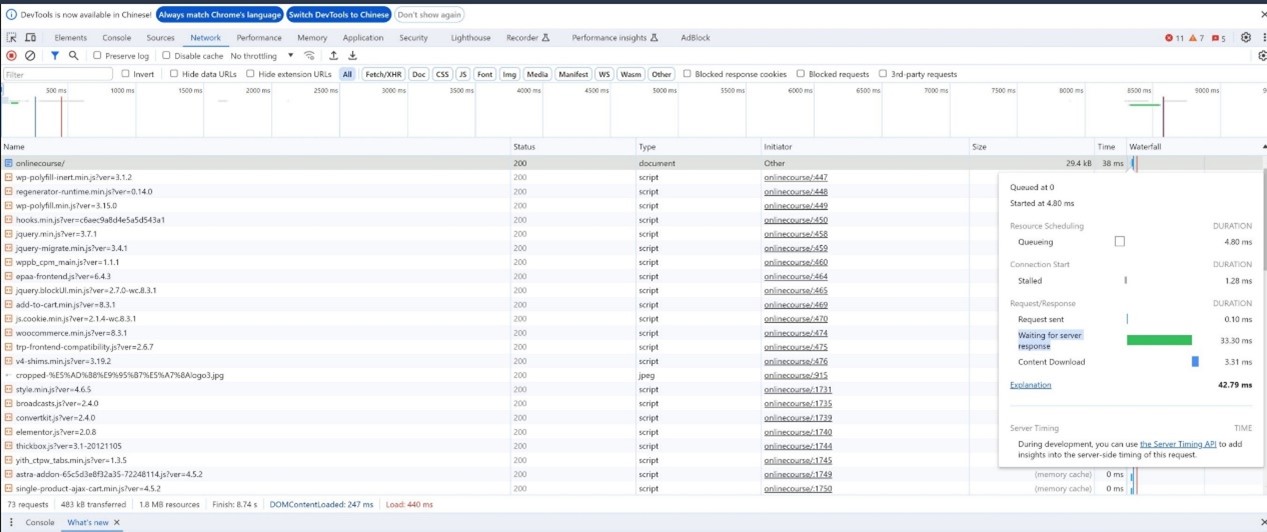The image size is (1267, 532).
Task: Click the inspect element selector icon
Action: 11,38
